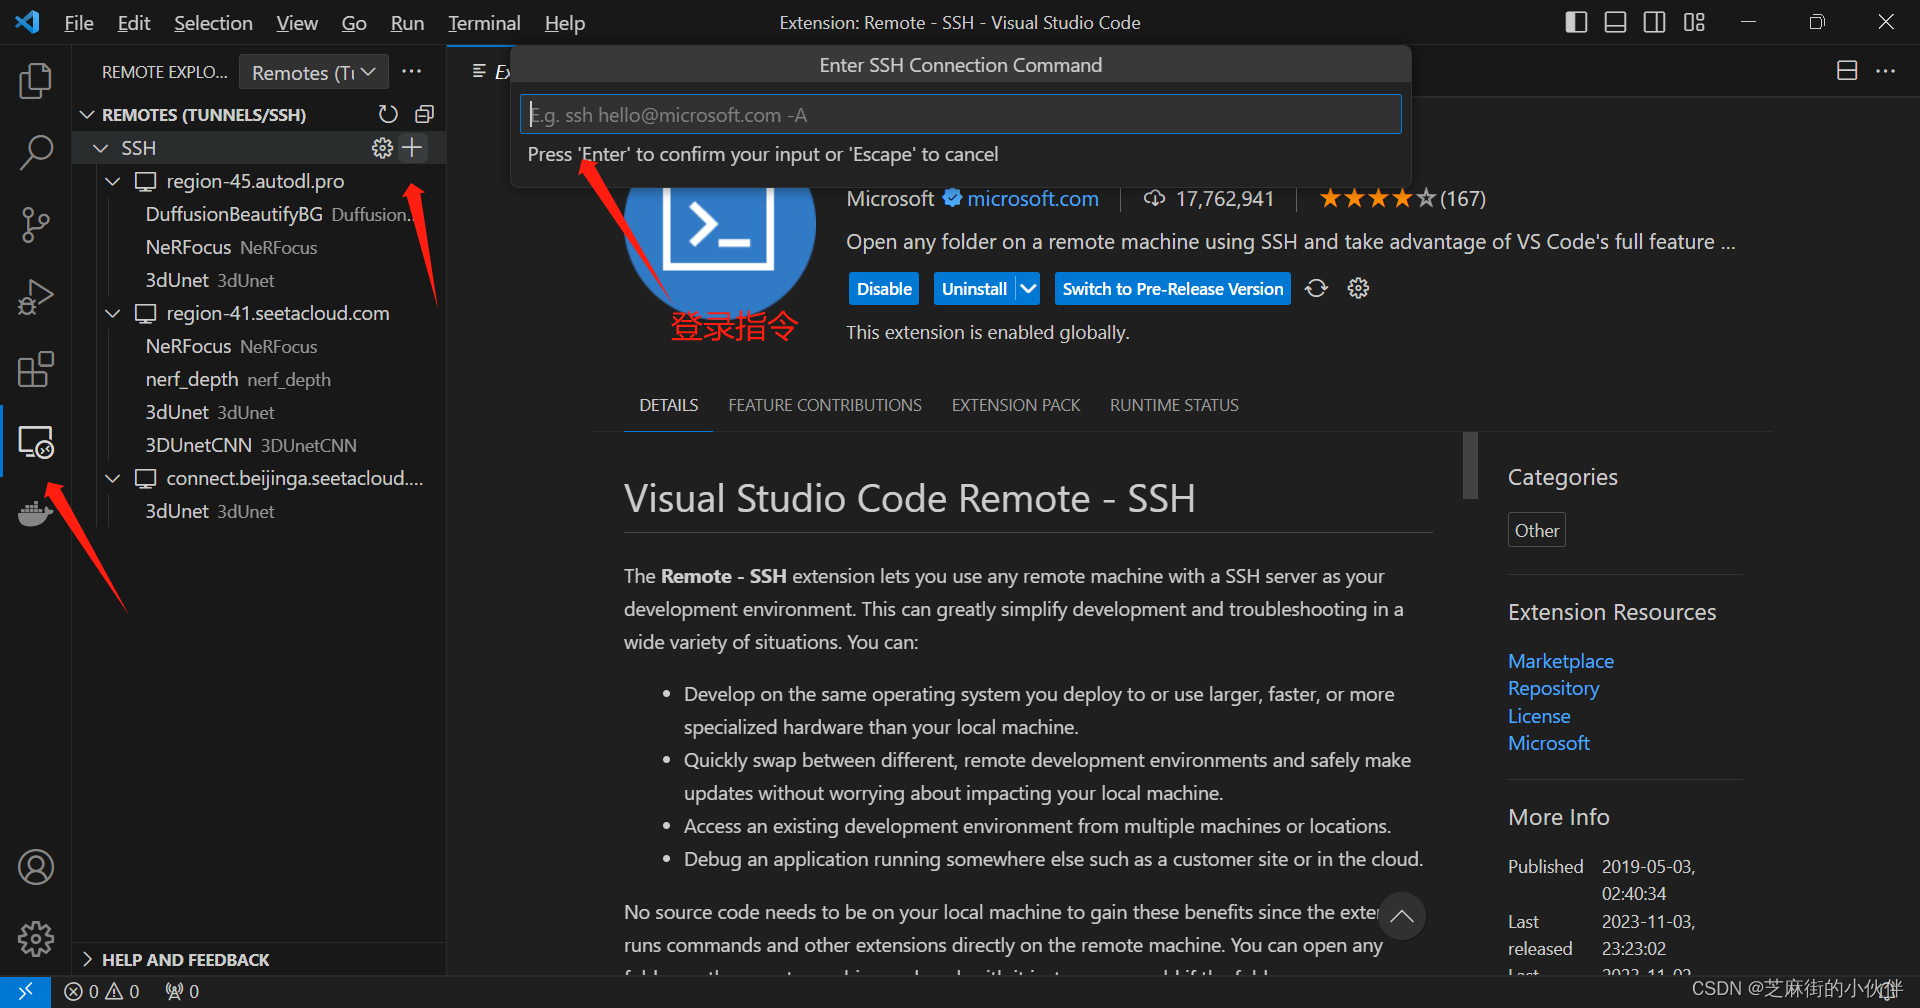
Task: Open the Manage gear in activity bar
Action: pos(36,938)
